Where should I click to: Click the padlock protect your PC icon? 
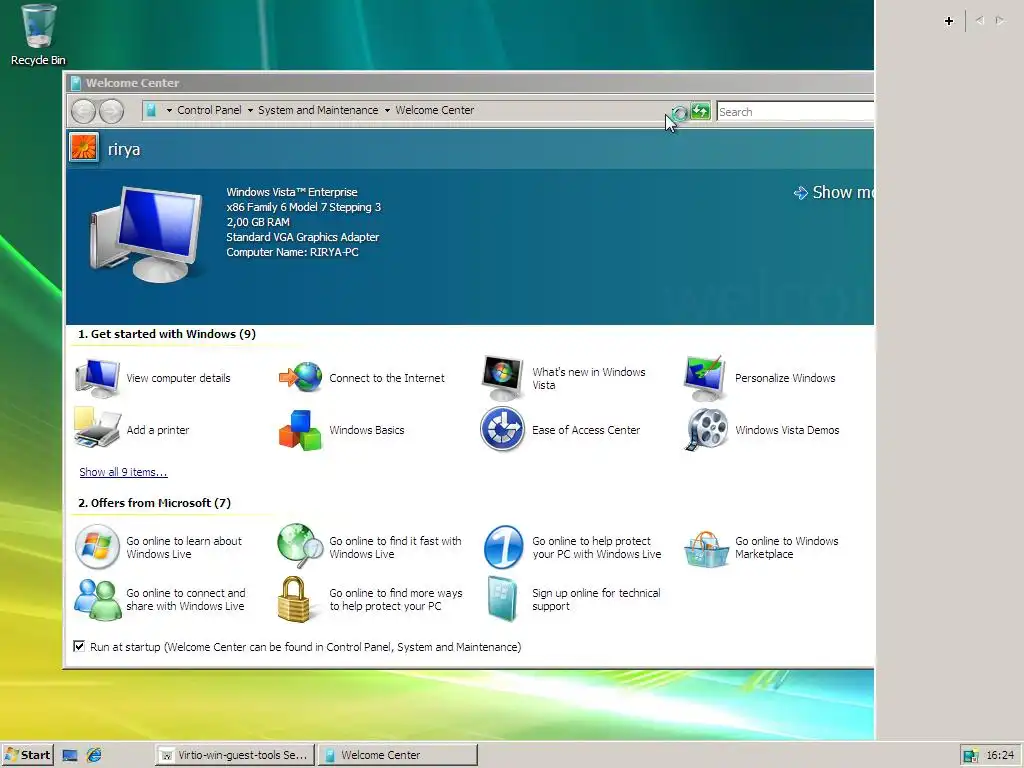click(294, 599)
